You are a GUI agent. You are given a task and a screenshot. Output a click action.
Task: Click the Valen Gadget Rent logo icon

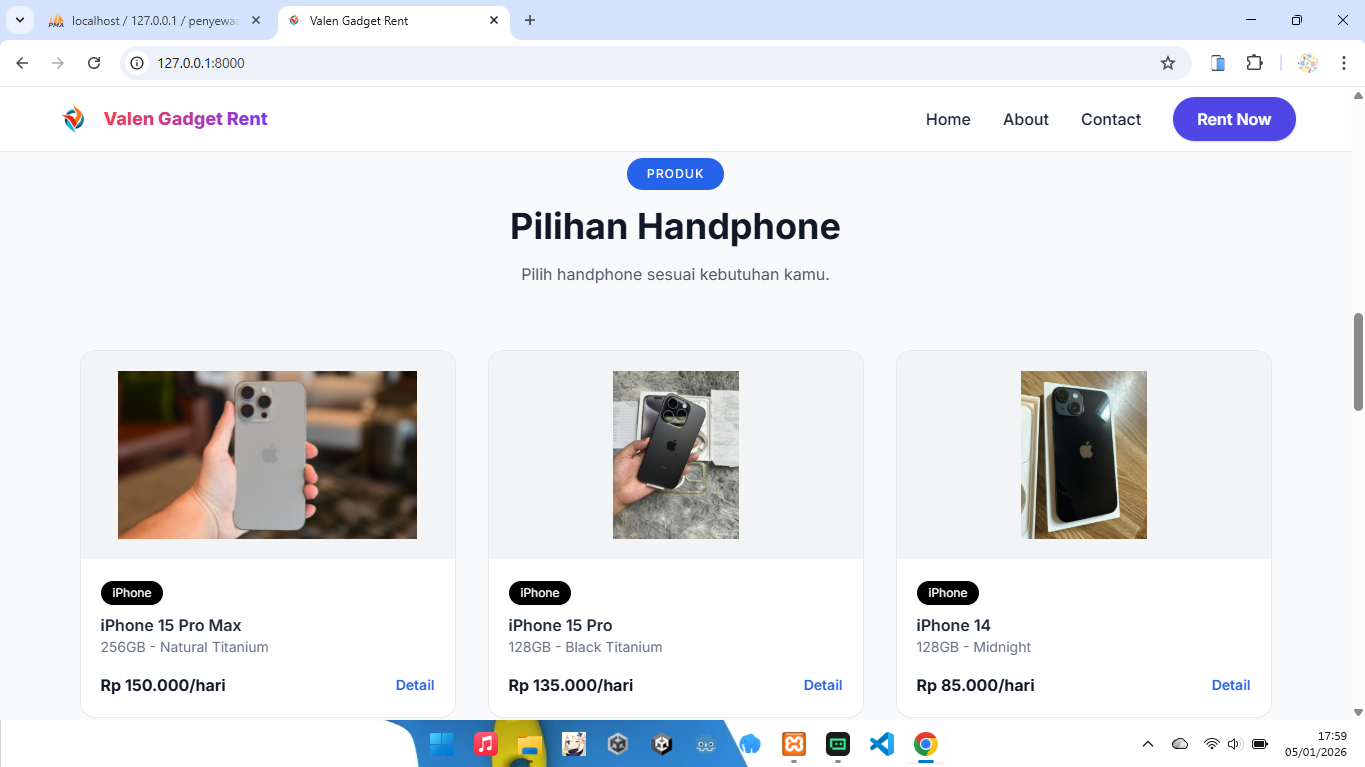(x=74, y=119)
